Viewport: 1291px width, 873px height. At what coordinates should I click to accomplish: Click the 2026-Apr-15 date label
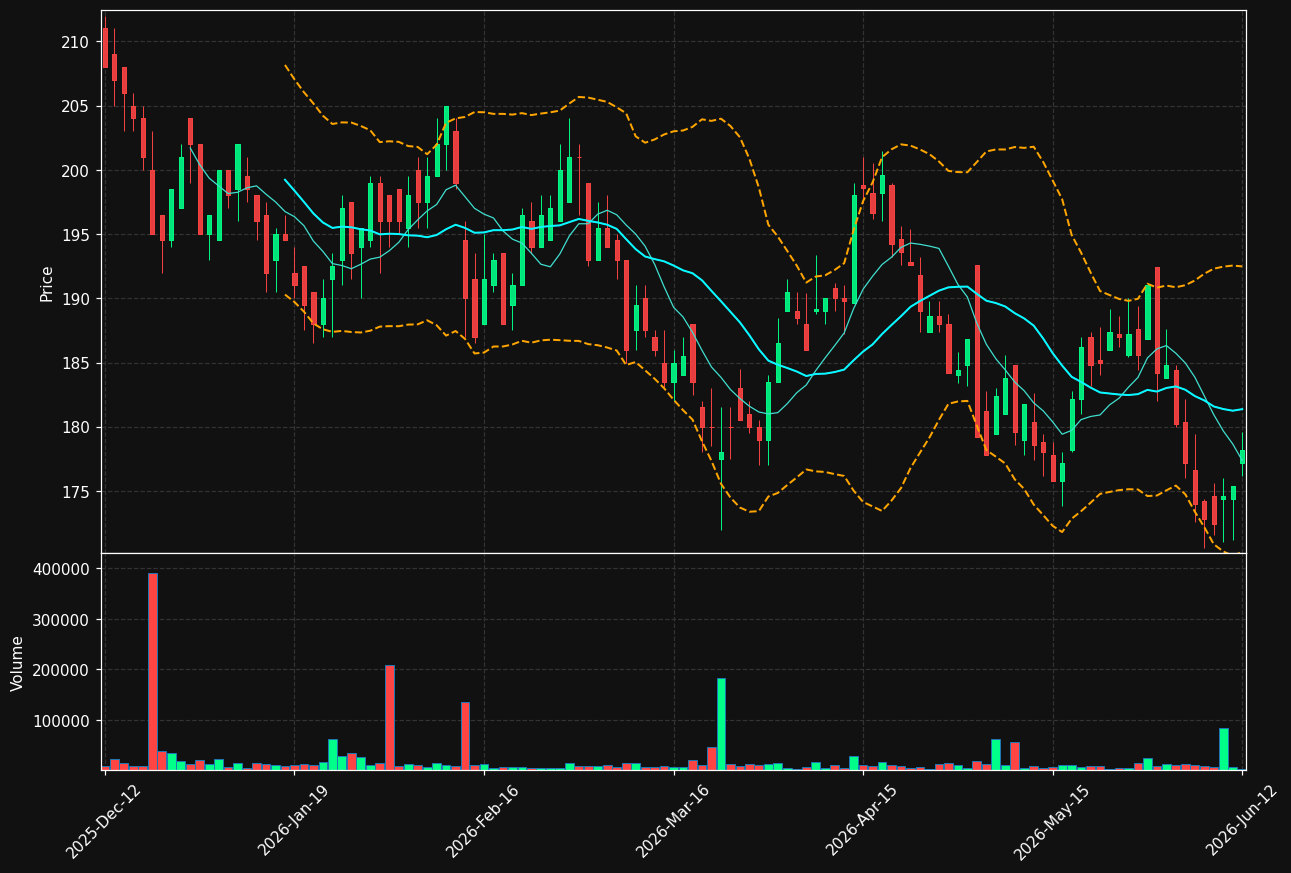[861, 821]
